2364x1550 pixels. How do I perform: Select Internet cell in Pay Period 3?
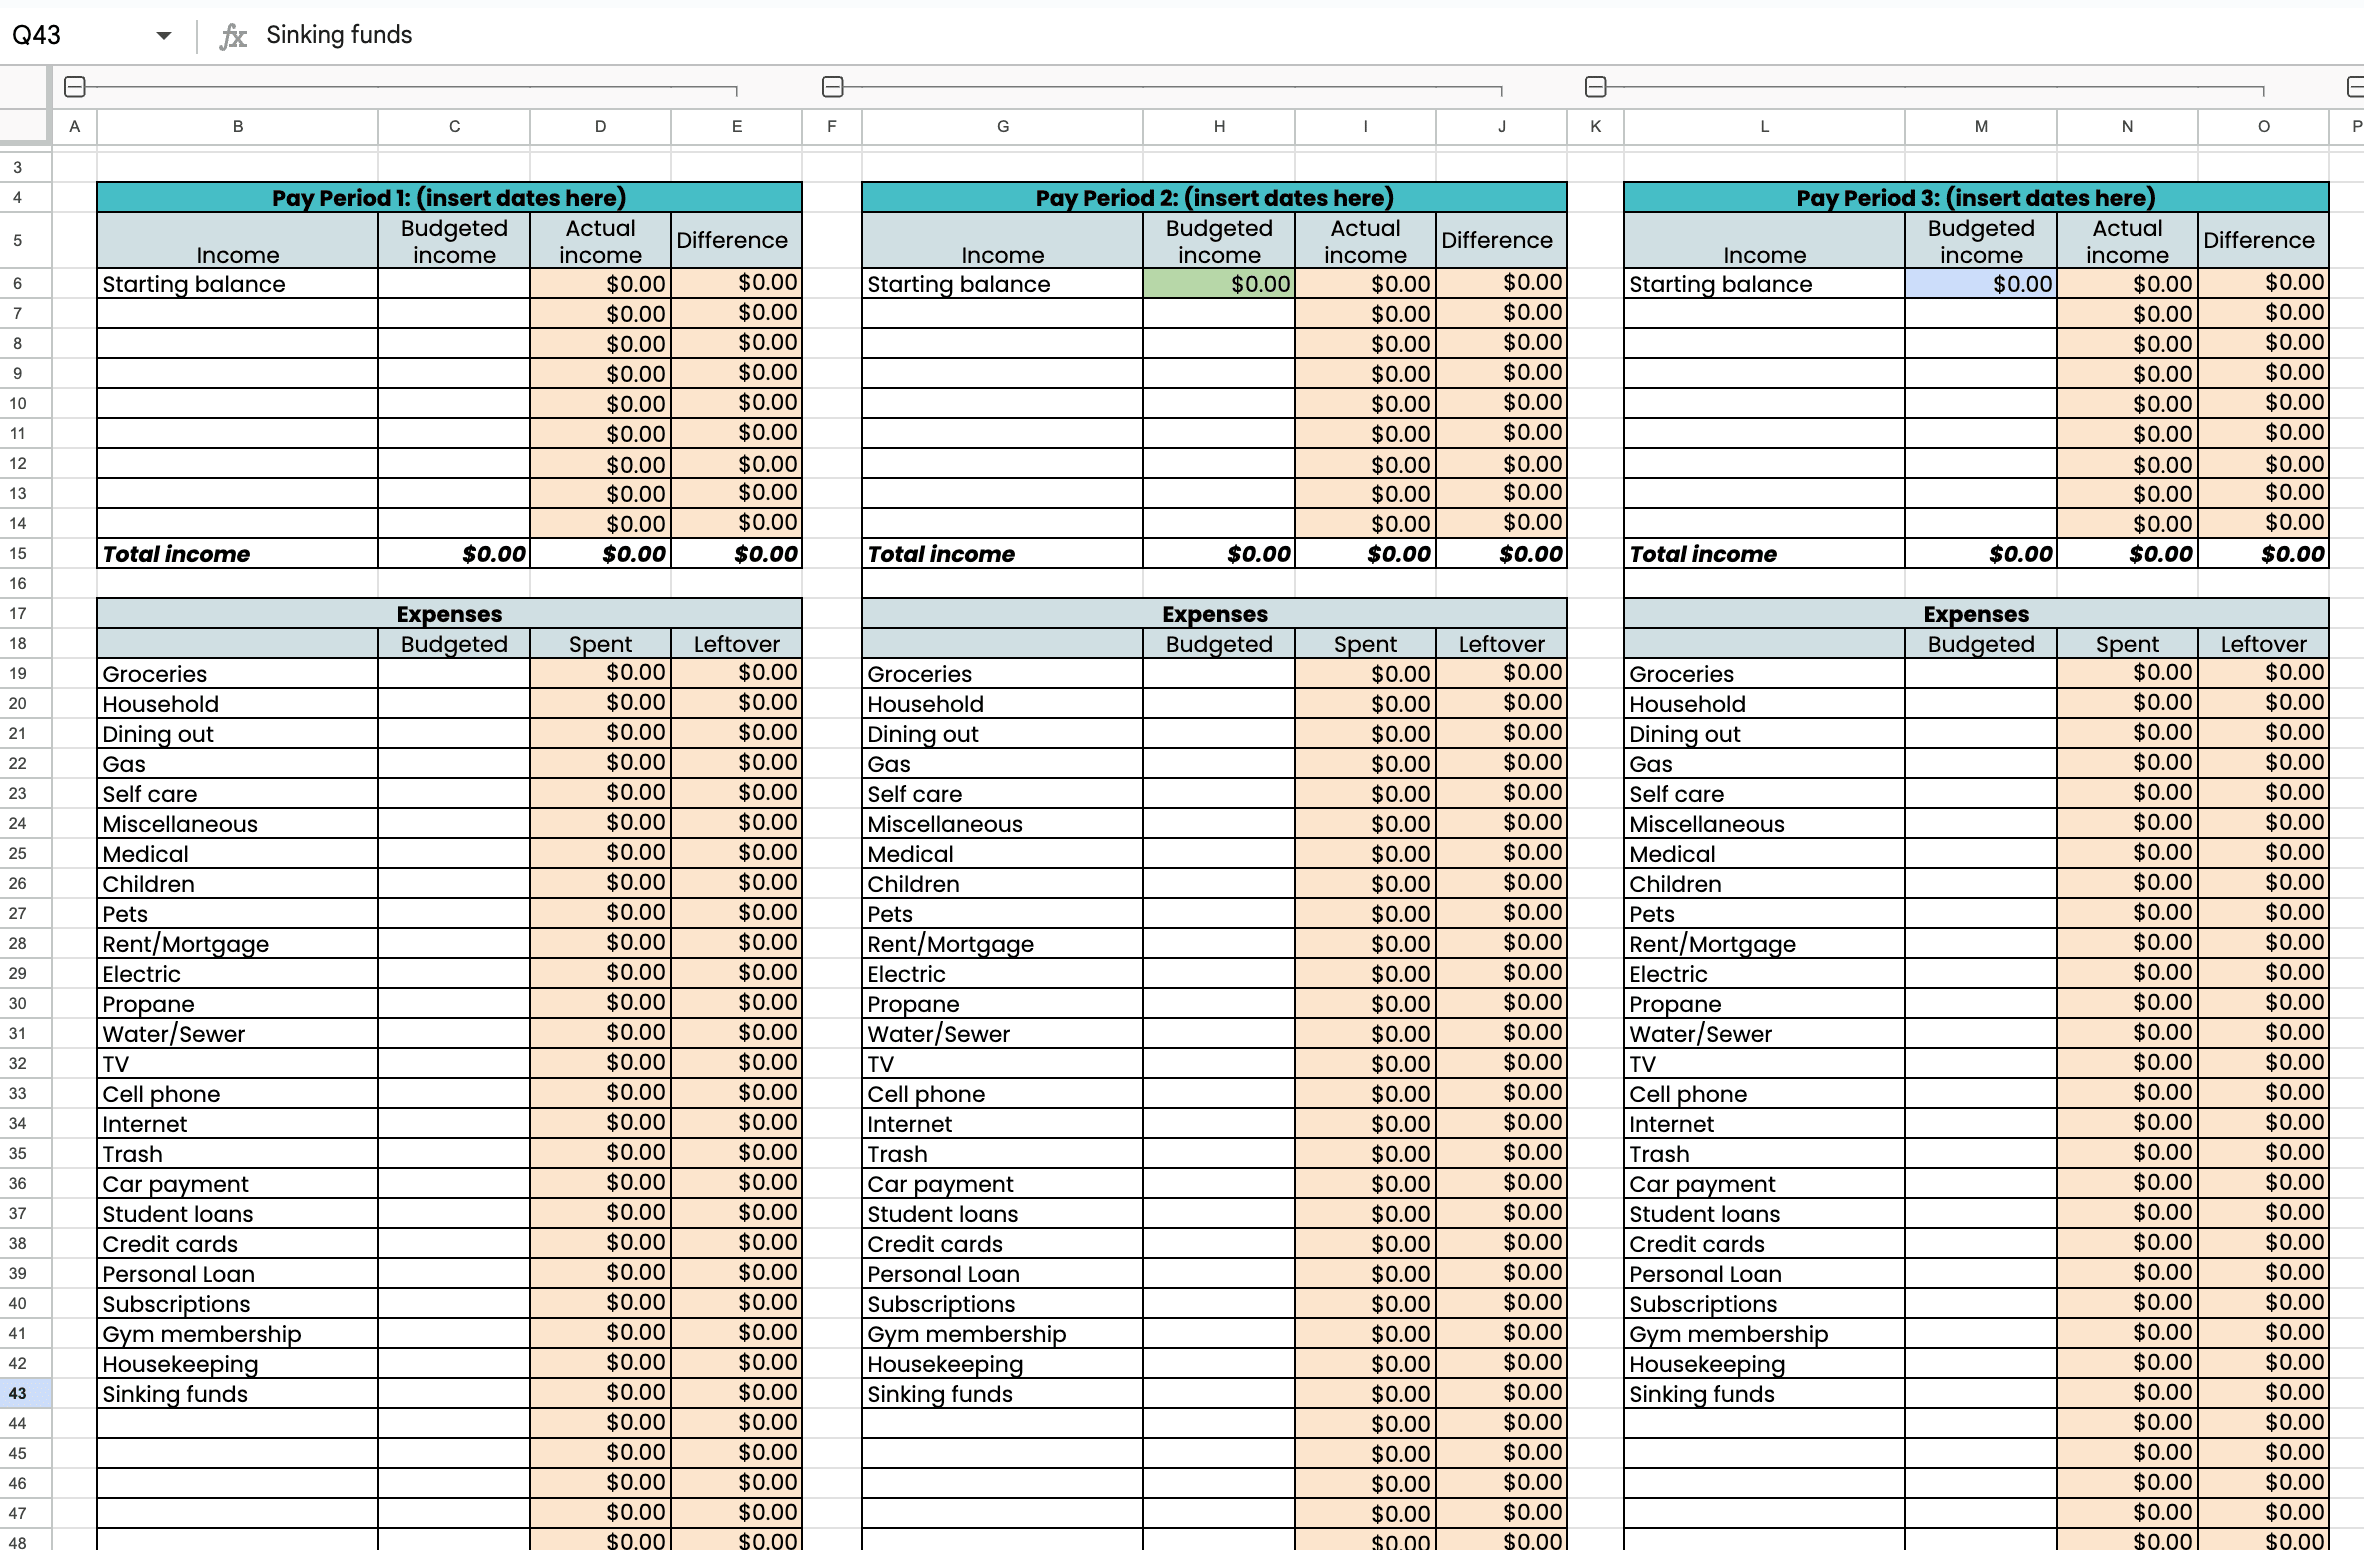pos(1765,1124)
